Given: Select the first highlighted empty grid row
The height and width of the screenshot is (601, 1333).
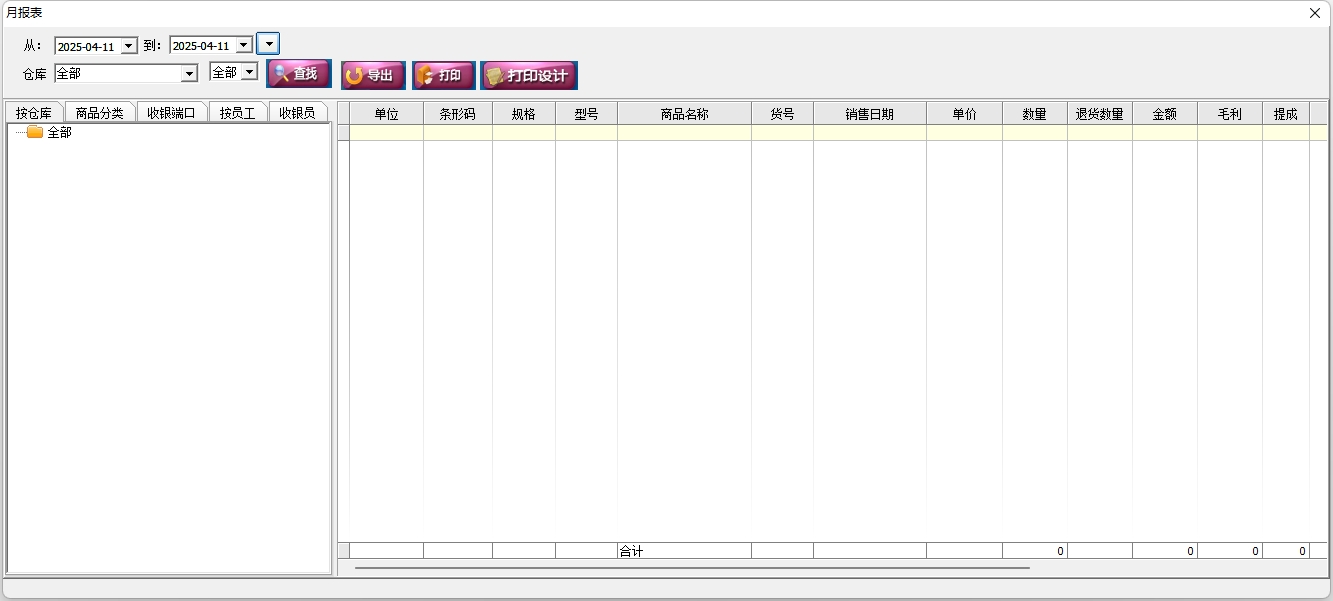Looking at the screenshot, I should click(838, 132).
